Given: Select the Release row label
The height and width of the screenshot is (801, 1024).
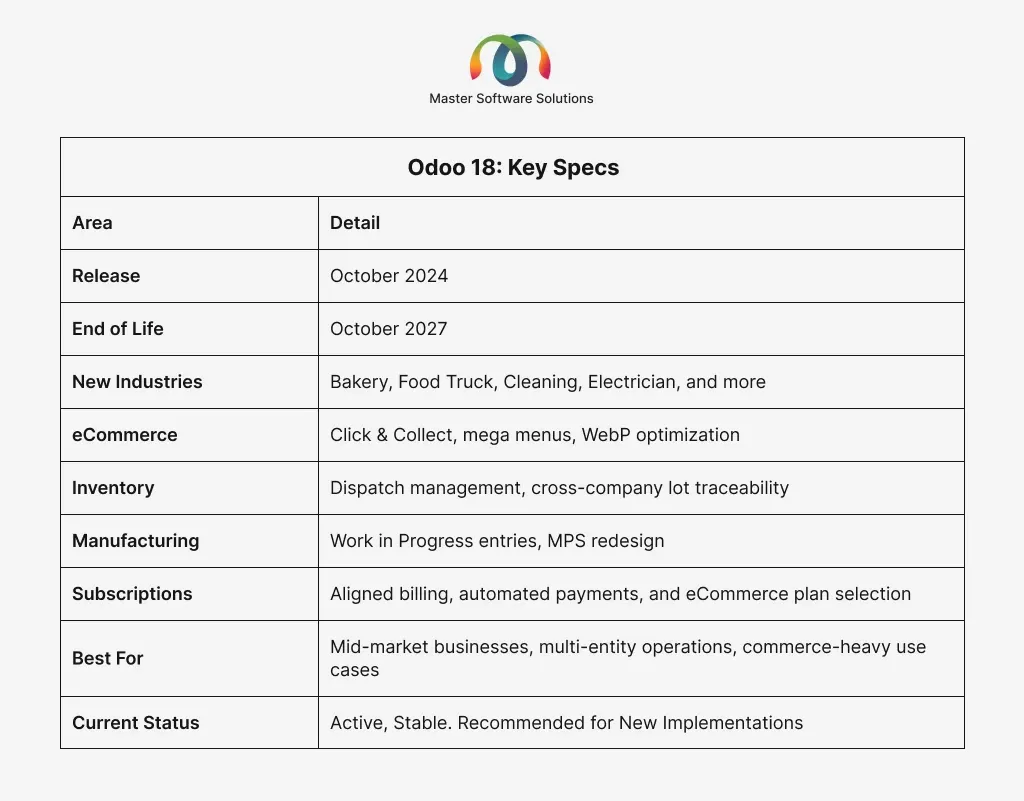Looking at the screenshot, I should click(x=106, y=276).
